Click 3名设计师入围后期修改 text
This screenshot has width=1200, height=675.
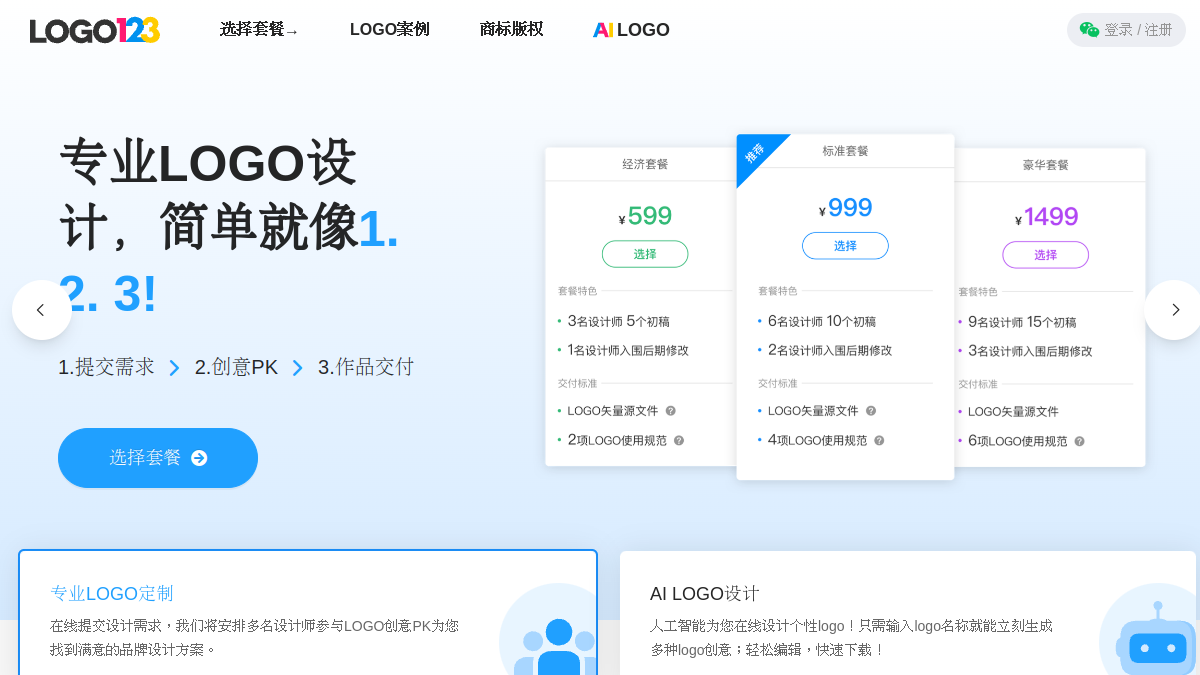1030,351
